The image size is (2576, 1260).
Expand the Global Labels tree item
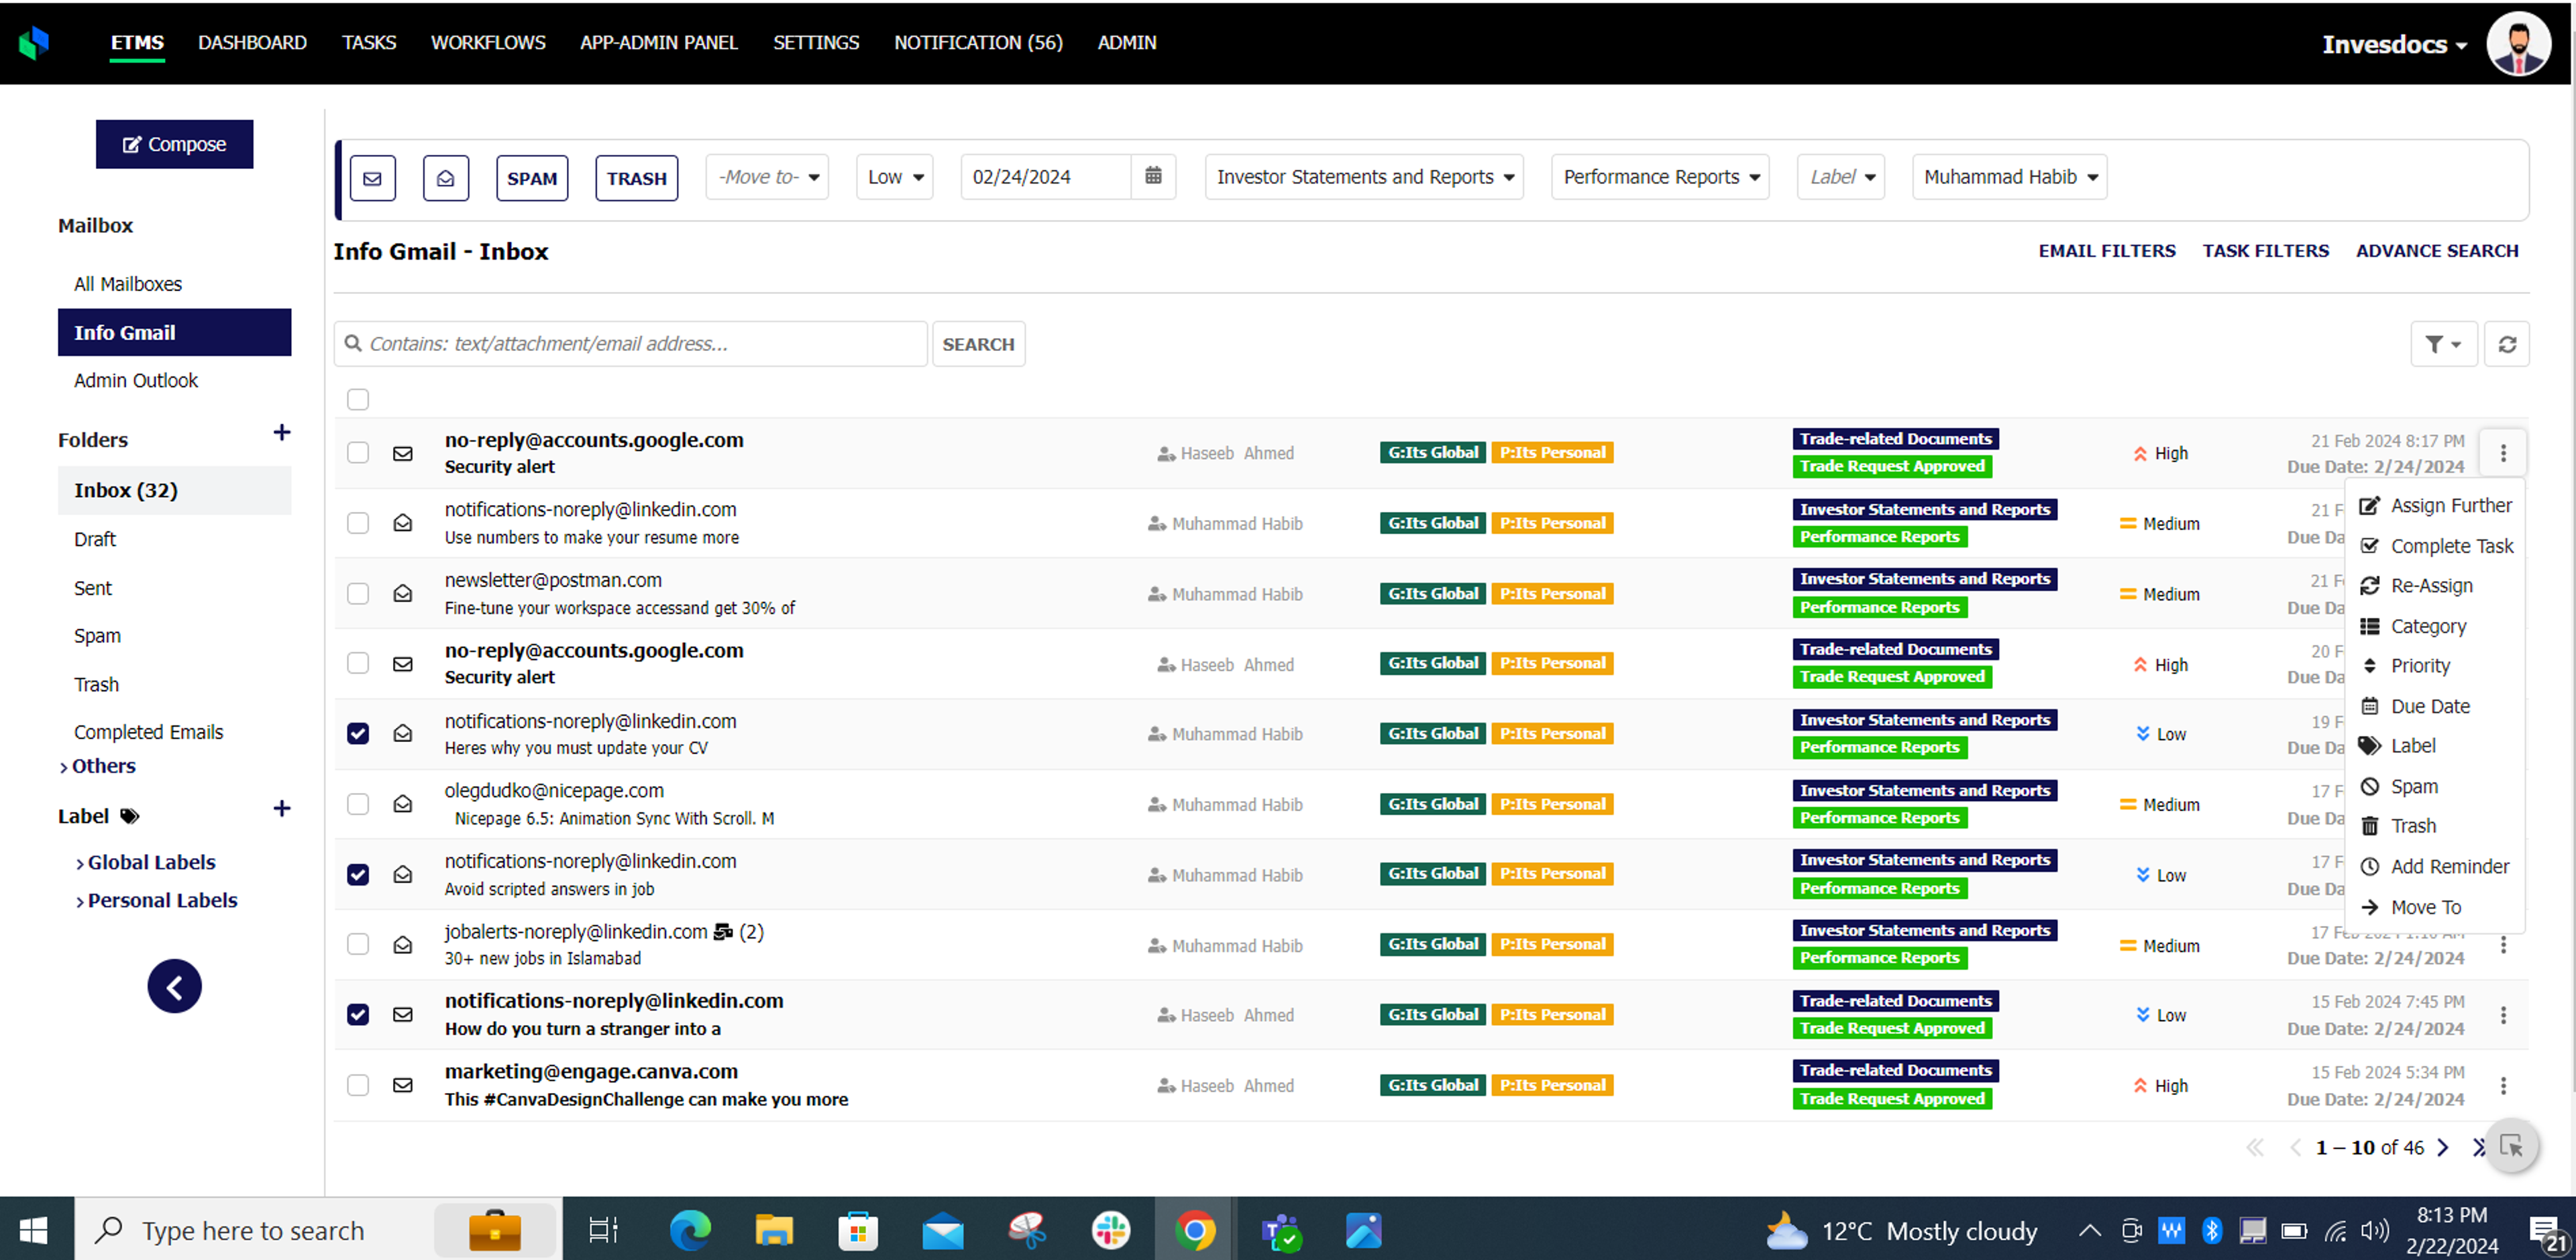[145, 862]
